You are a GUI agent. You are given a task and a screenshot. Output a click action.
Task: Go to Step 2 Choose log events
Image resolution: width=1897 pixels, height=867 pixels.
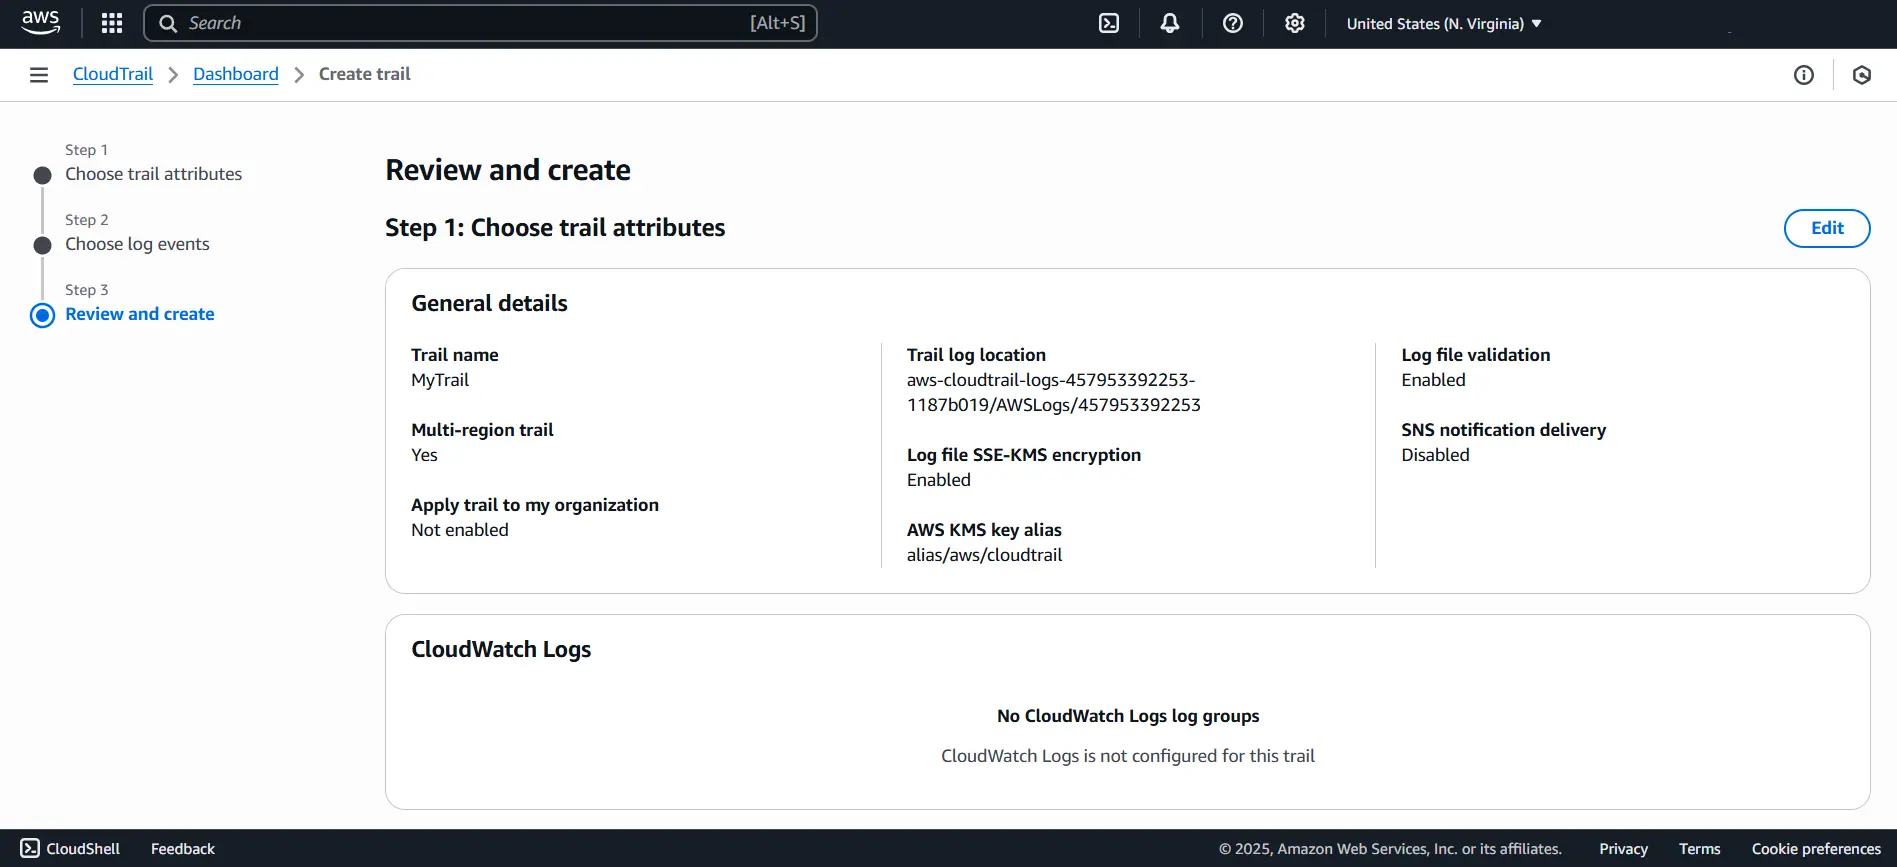[x=137, y=244]
